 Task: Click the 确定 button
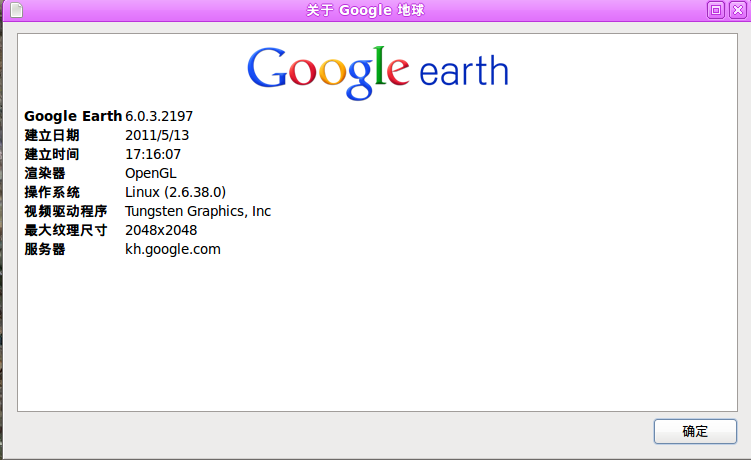695,431
